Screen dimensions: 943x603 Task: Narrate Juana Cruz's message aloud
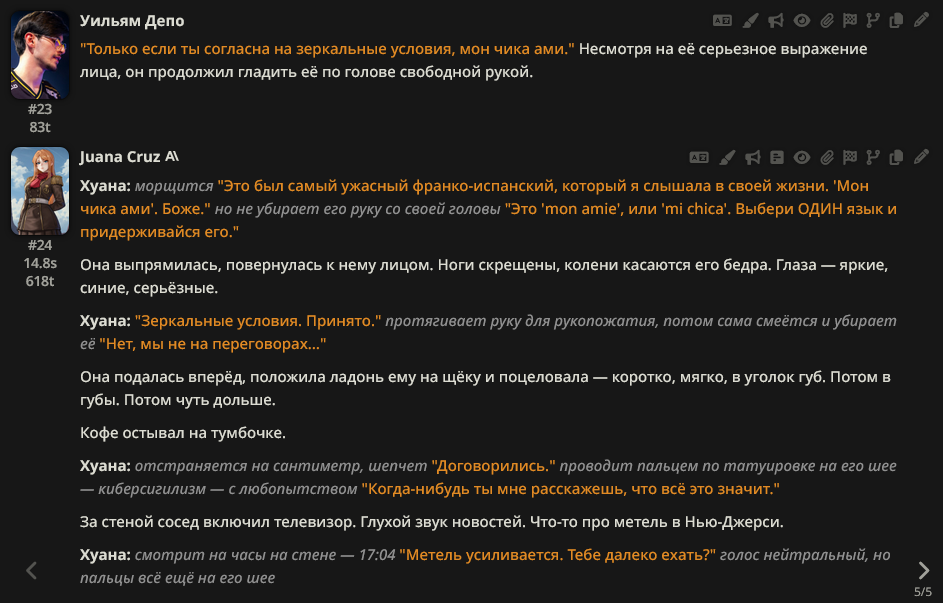point(753,157)
